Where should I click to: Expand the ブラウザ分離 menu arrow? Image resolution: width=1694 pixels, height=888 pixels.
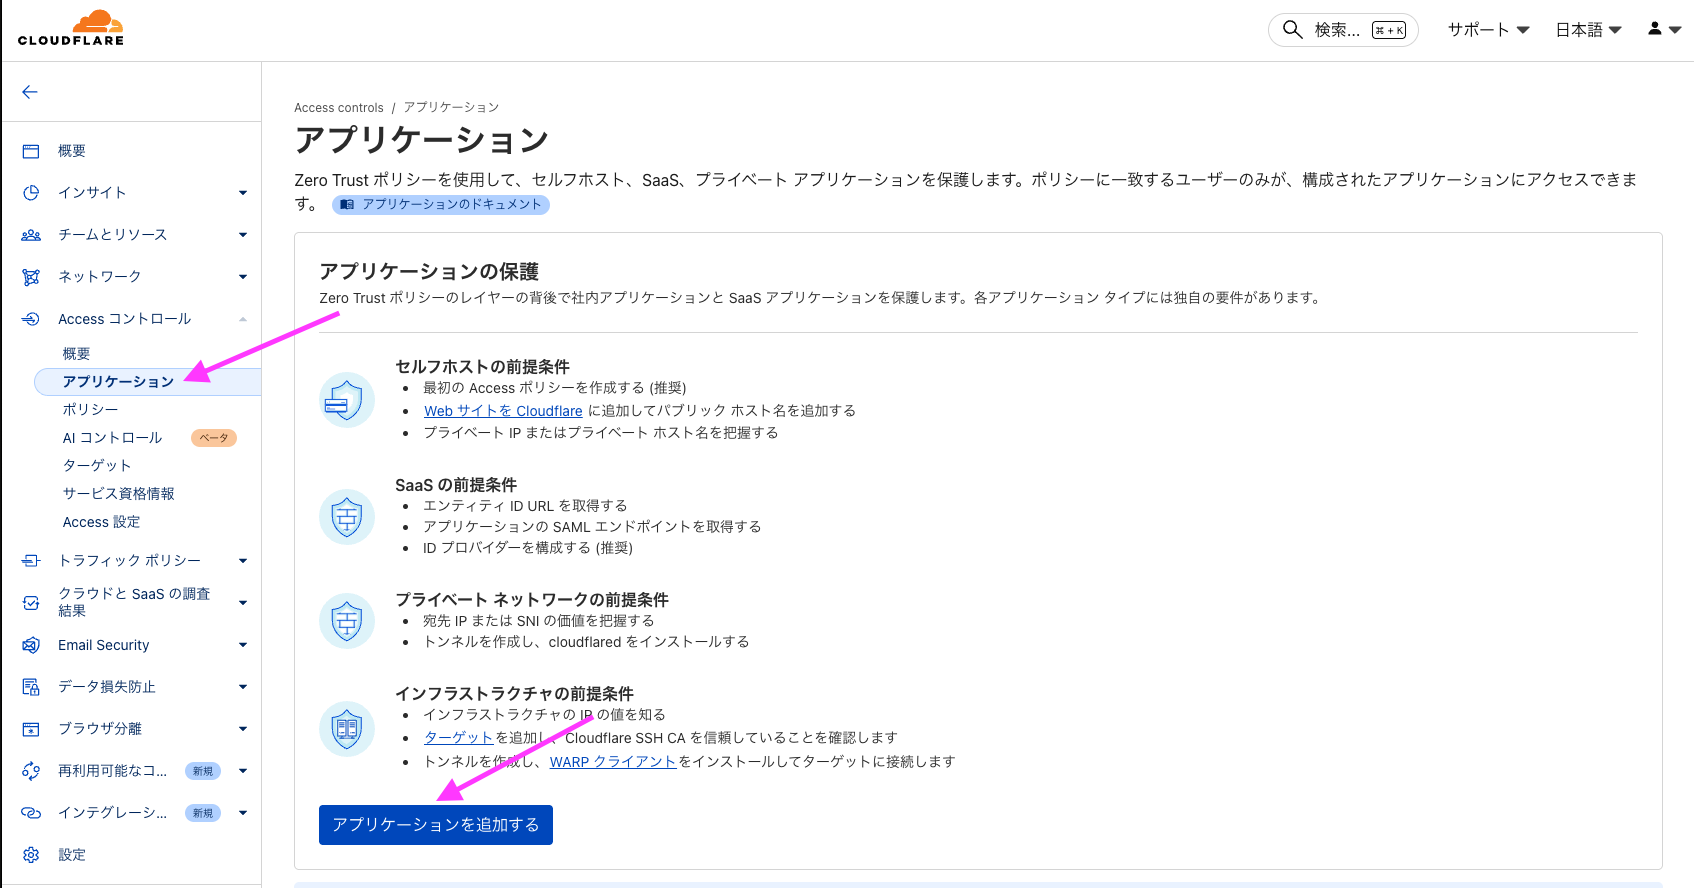243,729
